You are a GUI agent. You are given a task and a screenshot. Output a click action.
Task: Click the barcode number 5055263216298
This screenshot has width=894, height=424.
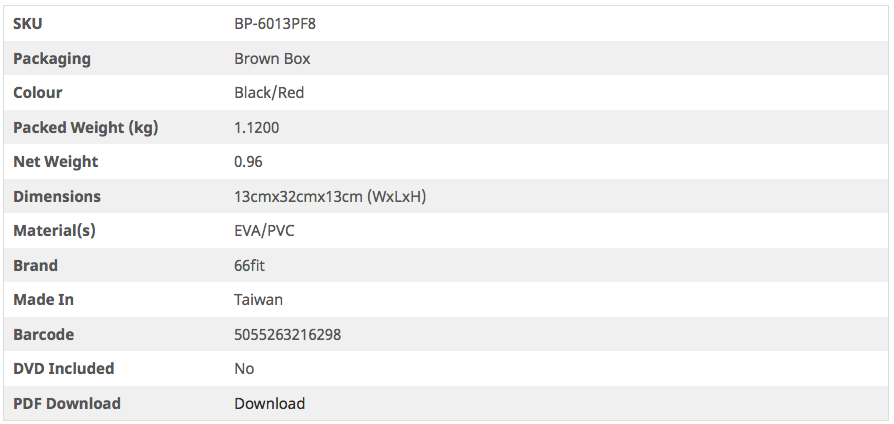[x=287, y=335]
